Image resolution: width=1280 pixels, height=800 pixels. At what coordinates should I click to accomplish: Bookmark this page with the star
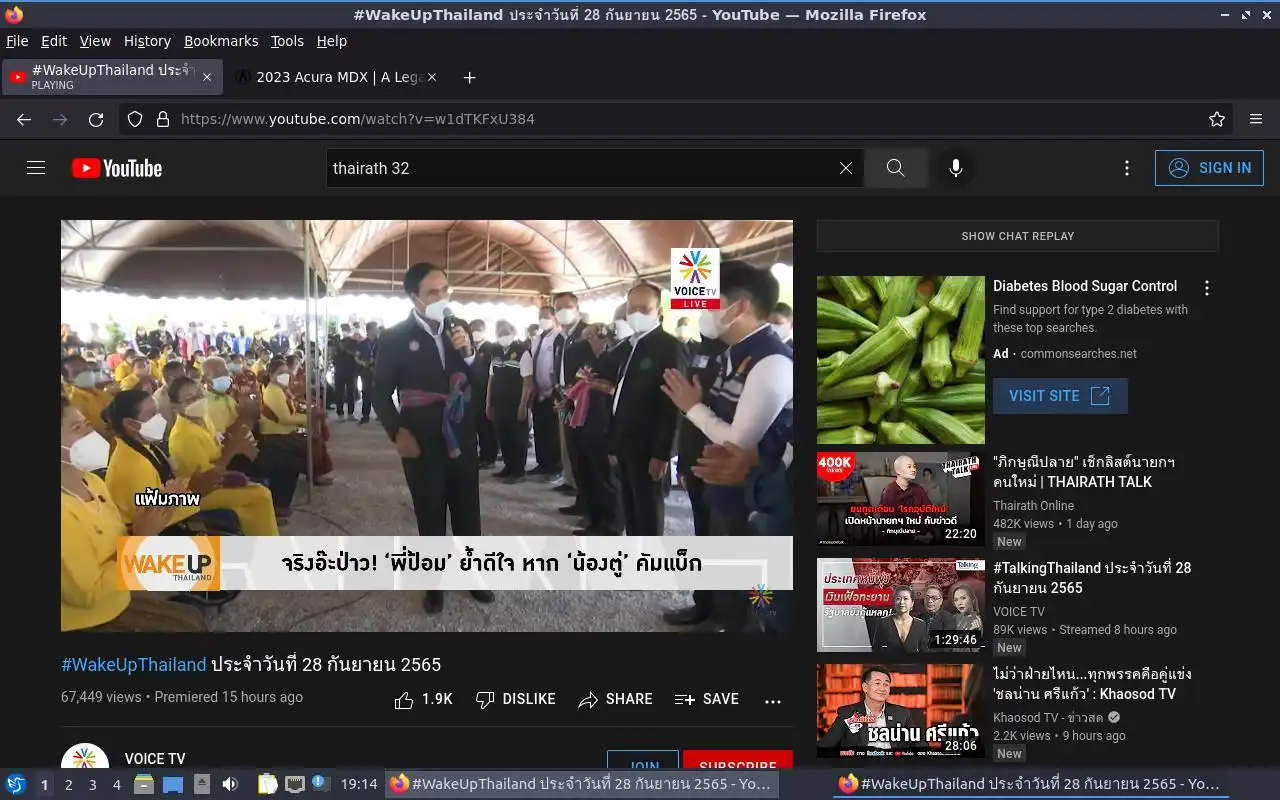[x=1217, y=119]
